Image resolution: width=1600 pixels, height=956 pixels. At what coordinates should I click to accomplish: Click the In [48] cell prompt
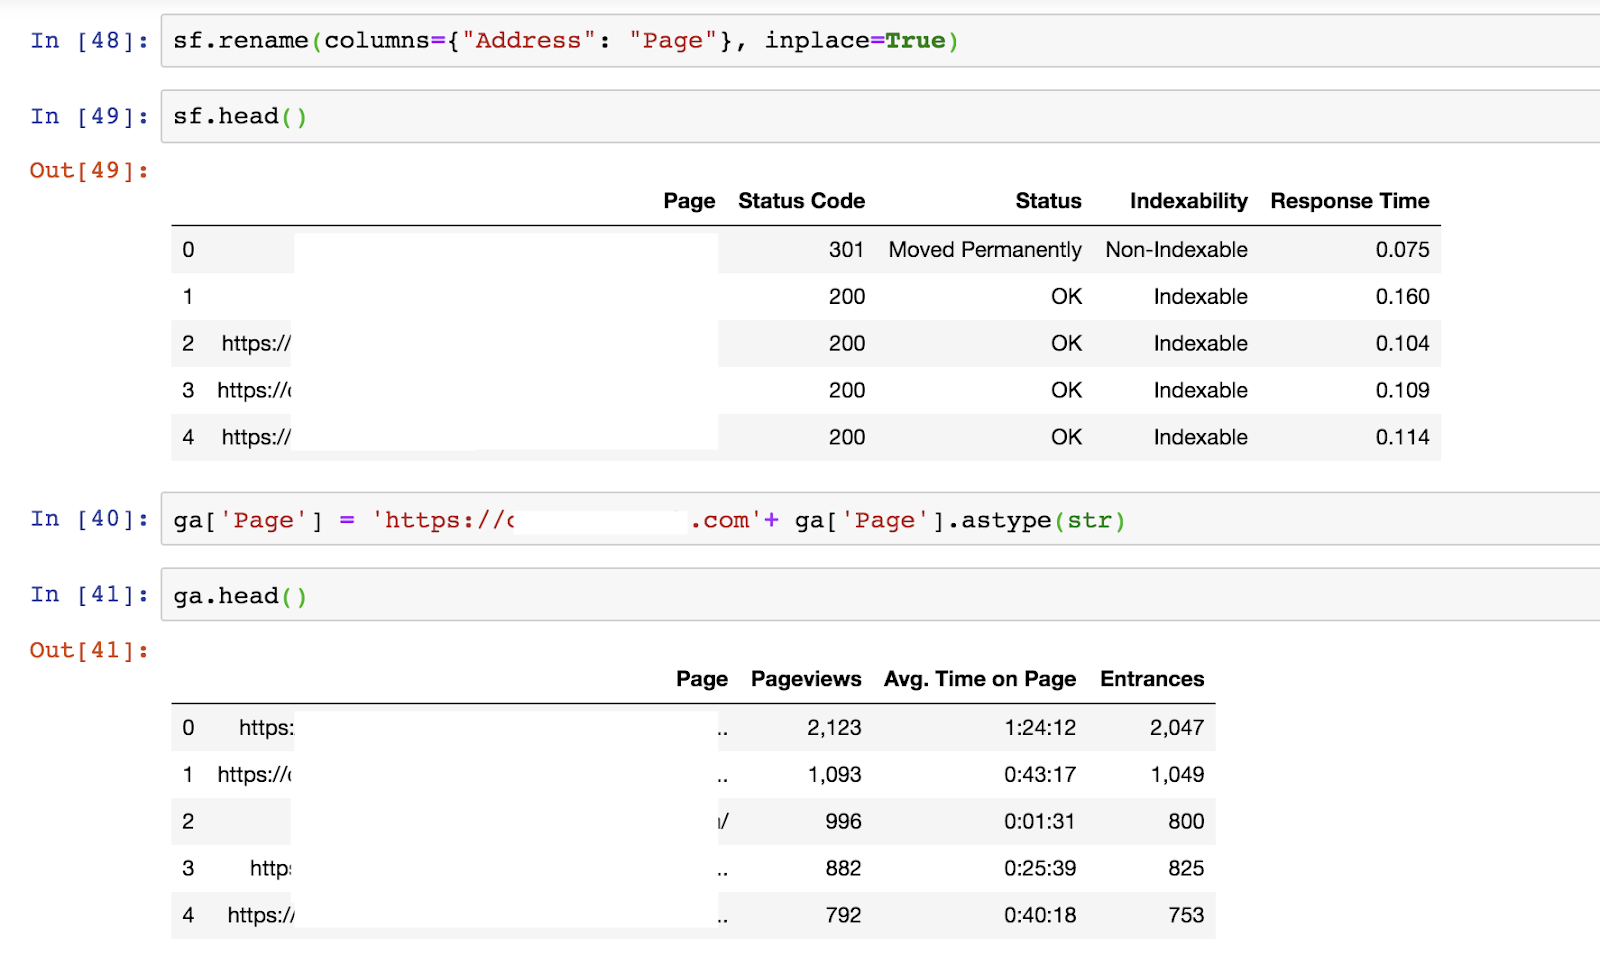pos(89,41)
